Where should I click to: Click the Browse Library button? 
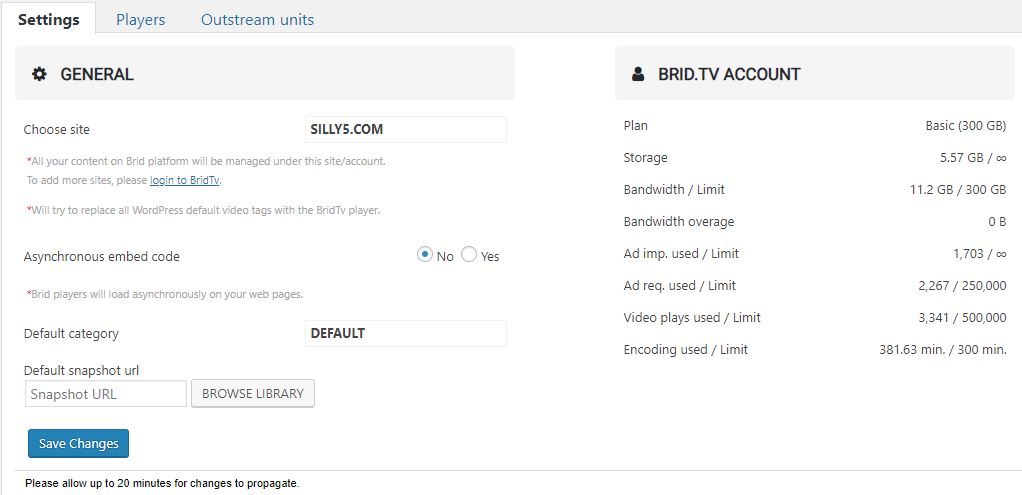252,393
